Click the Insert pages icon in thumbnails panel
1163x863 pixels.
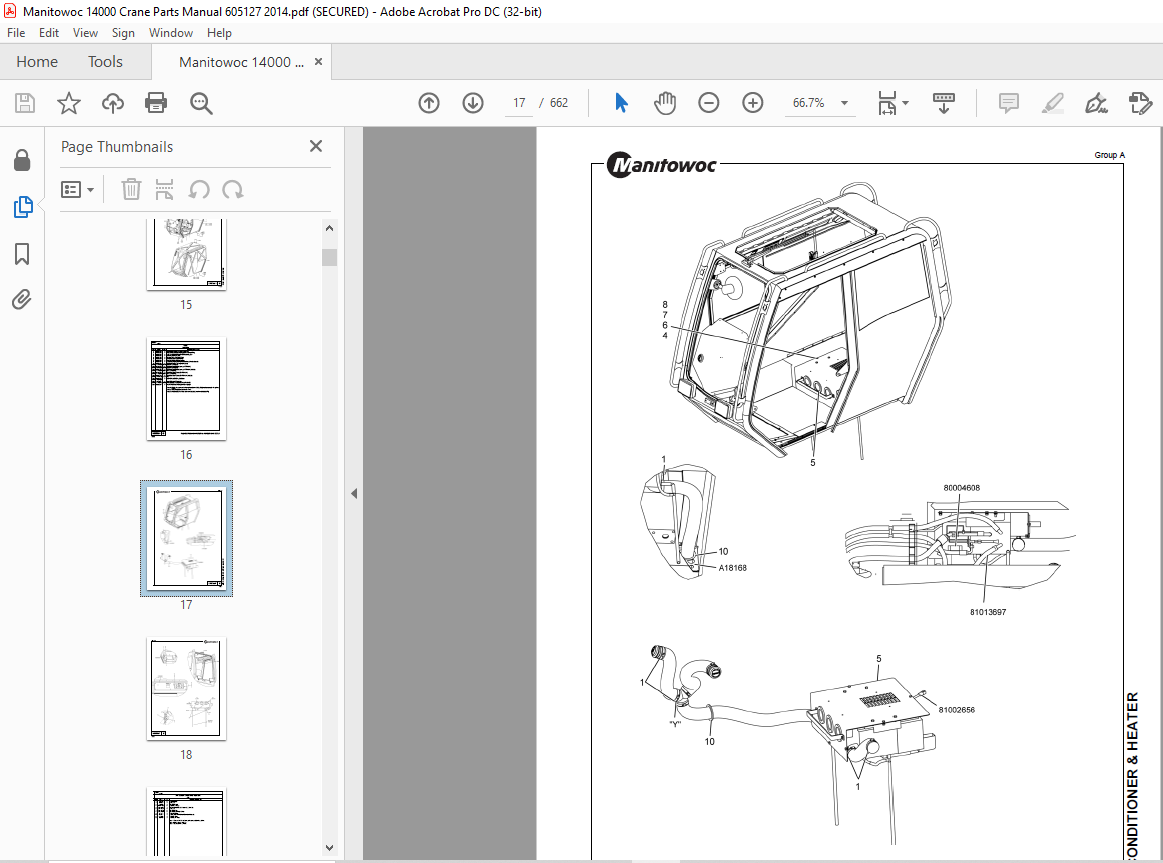[164, 190]
